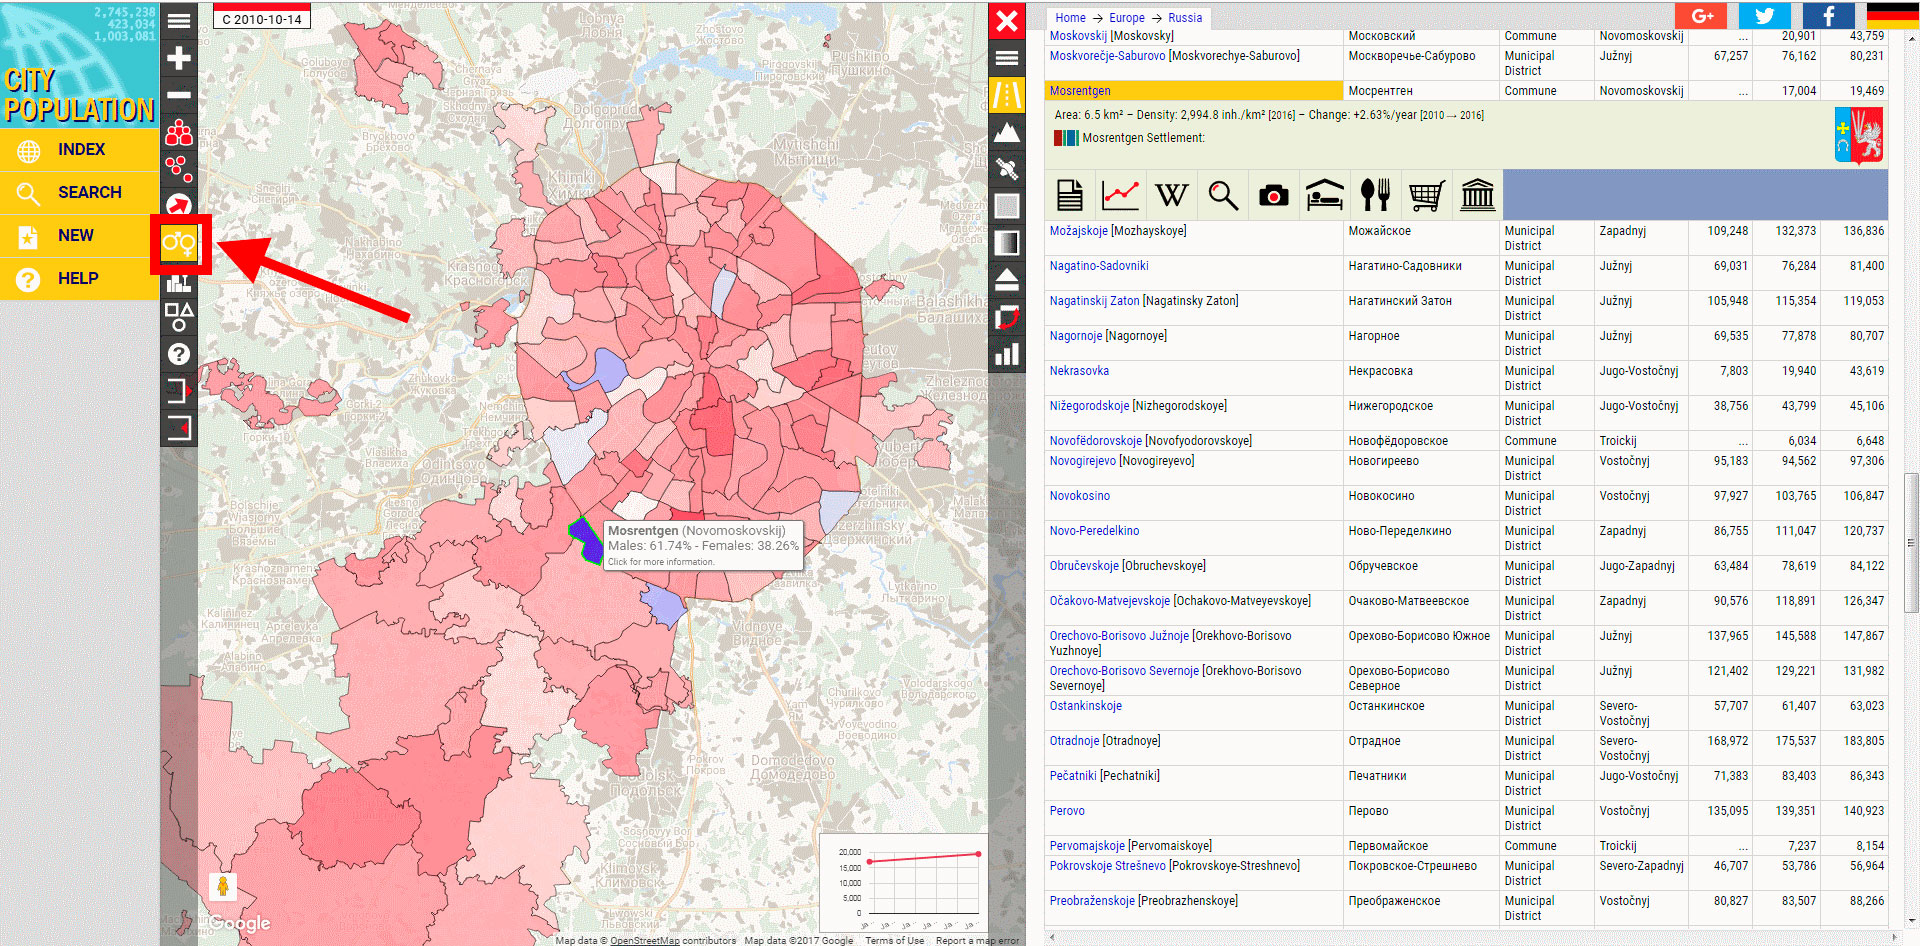Open the shopping cart icon

[1426, 195]
